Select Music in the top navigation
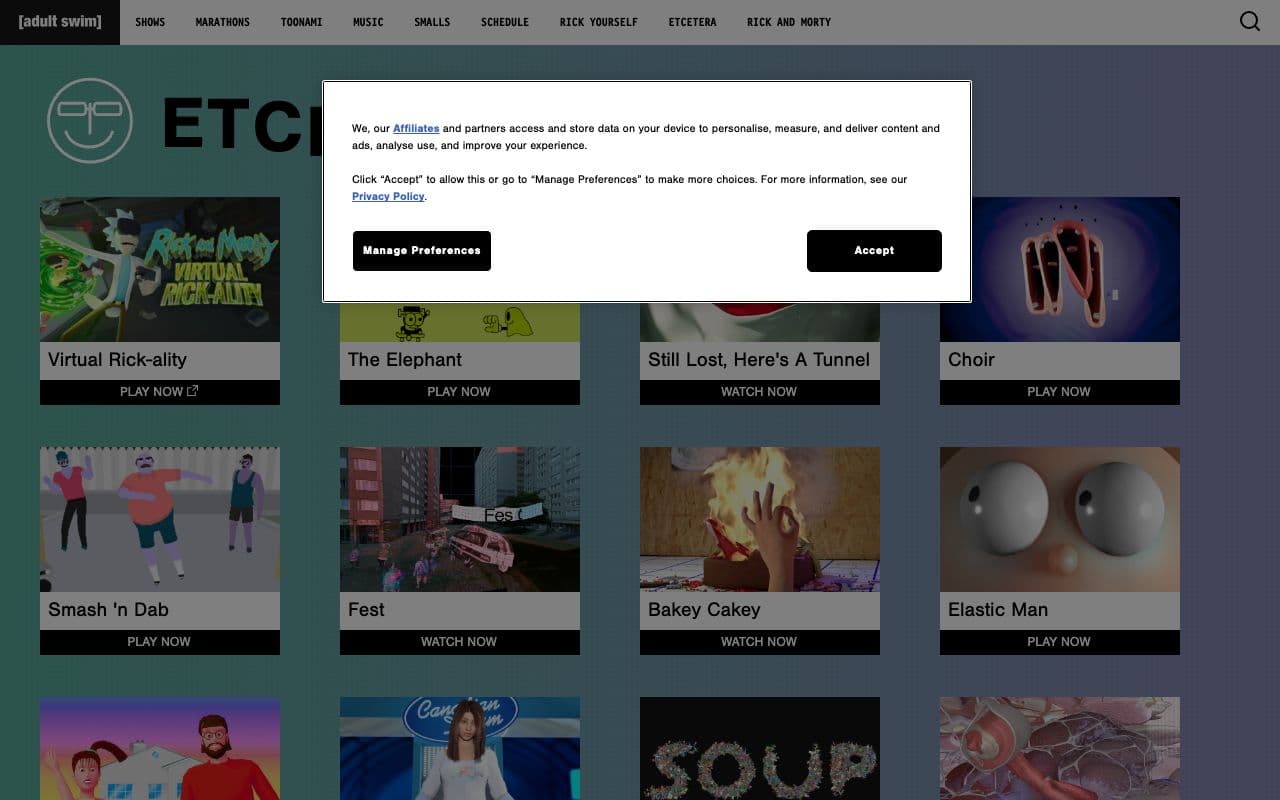The width and height of the screenshot is (1280, 800). point(368,22)
